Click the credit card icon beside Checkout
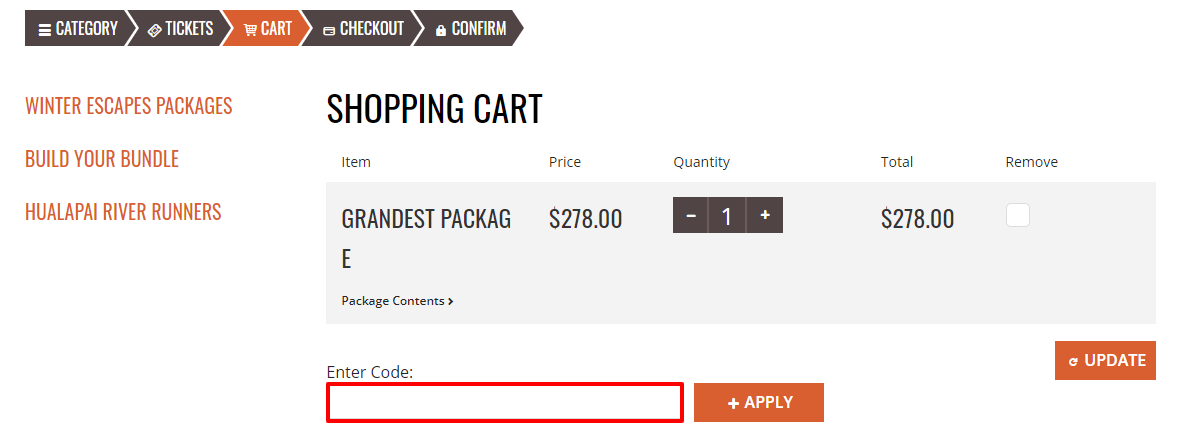 329,31
